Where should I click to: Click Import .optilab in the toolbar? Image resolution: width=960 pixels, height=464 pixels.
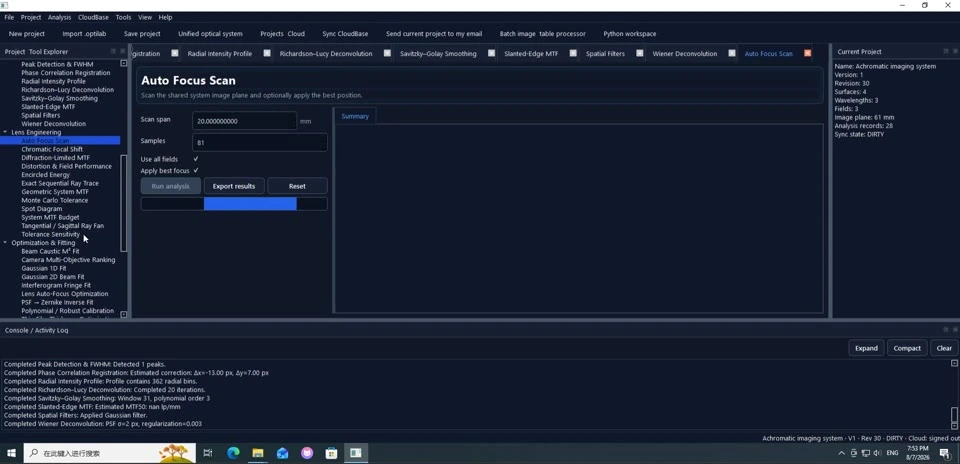84,34
